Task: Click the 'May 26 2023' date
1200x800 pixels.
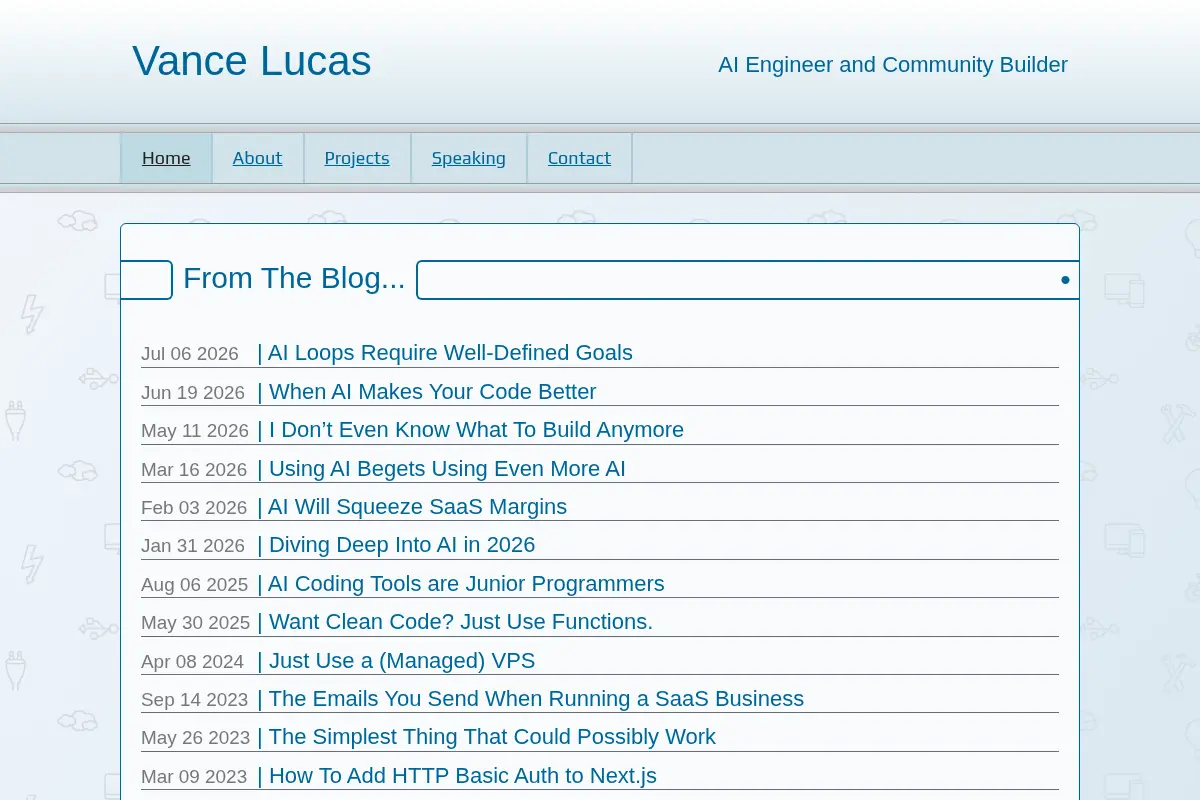Action: 196,738
